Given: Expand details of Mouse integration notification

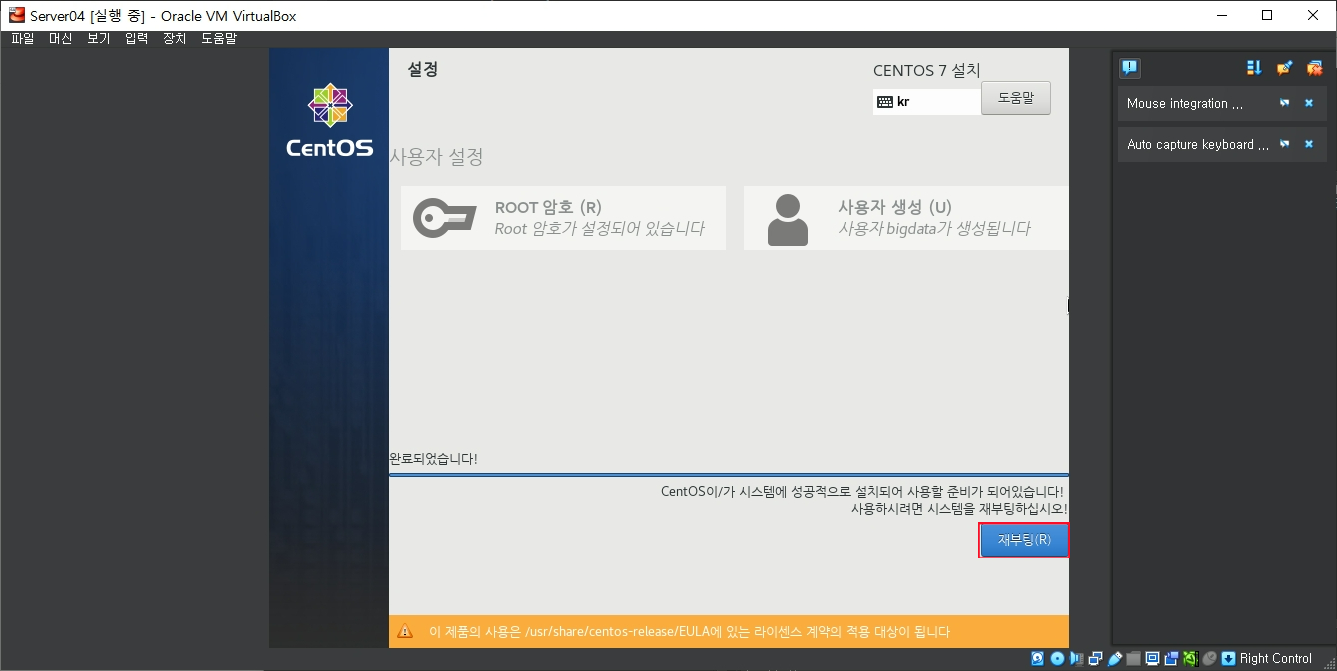Looking at the screenshot, I should pyautogui.click(x=1285, y=103).
